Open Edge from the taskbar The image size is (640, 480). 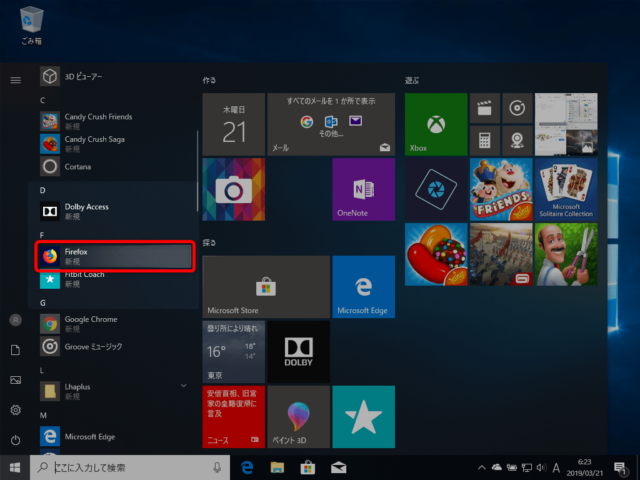(x=247, y=468)
